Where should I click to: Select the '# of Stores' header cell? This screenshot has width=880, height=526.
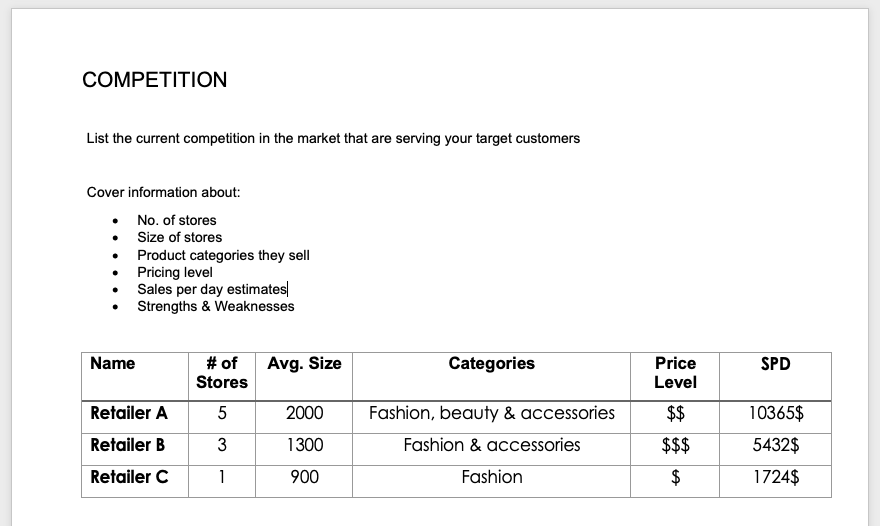[x=222, y=376]
